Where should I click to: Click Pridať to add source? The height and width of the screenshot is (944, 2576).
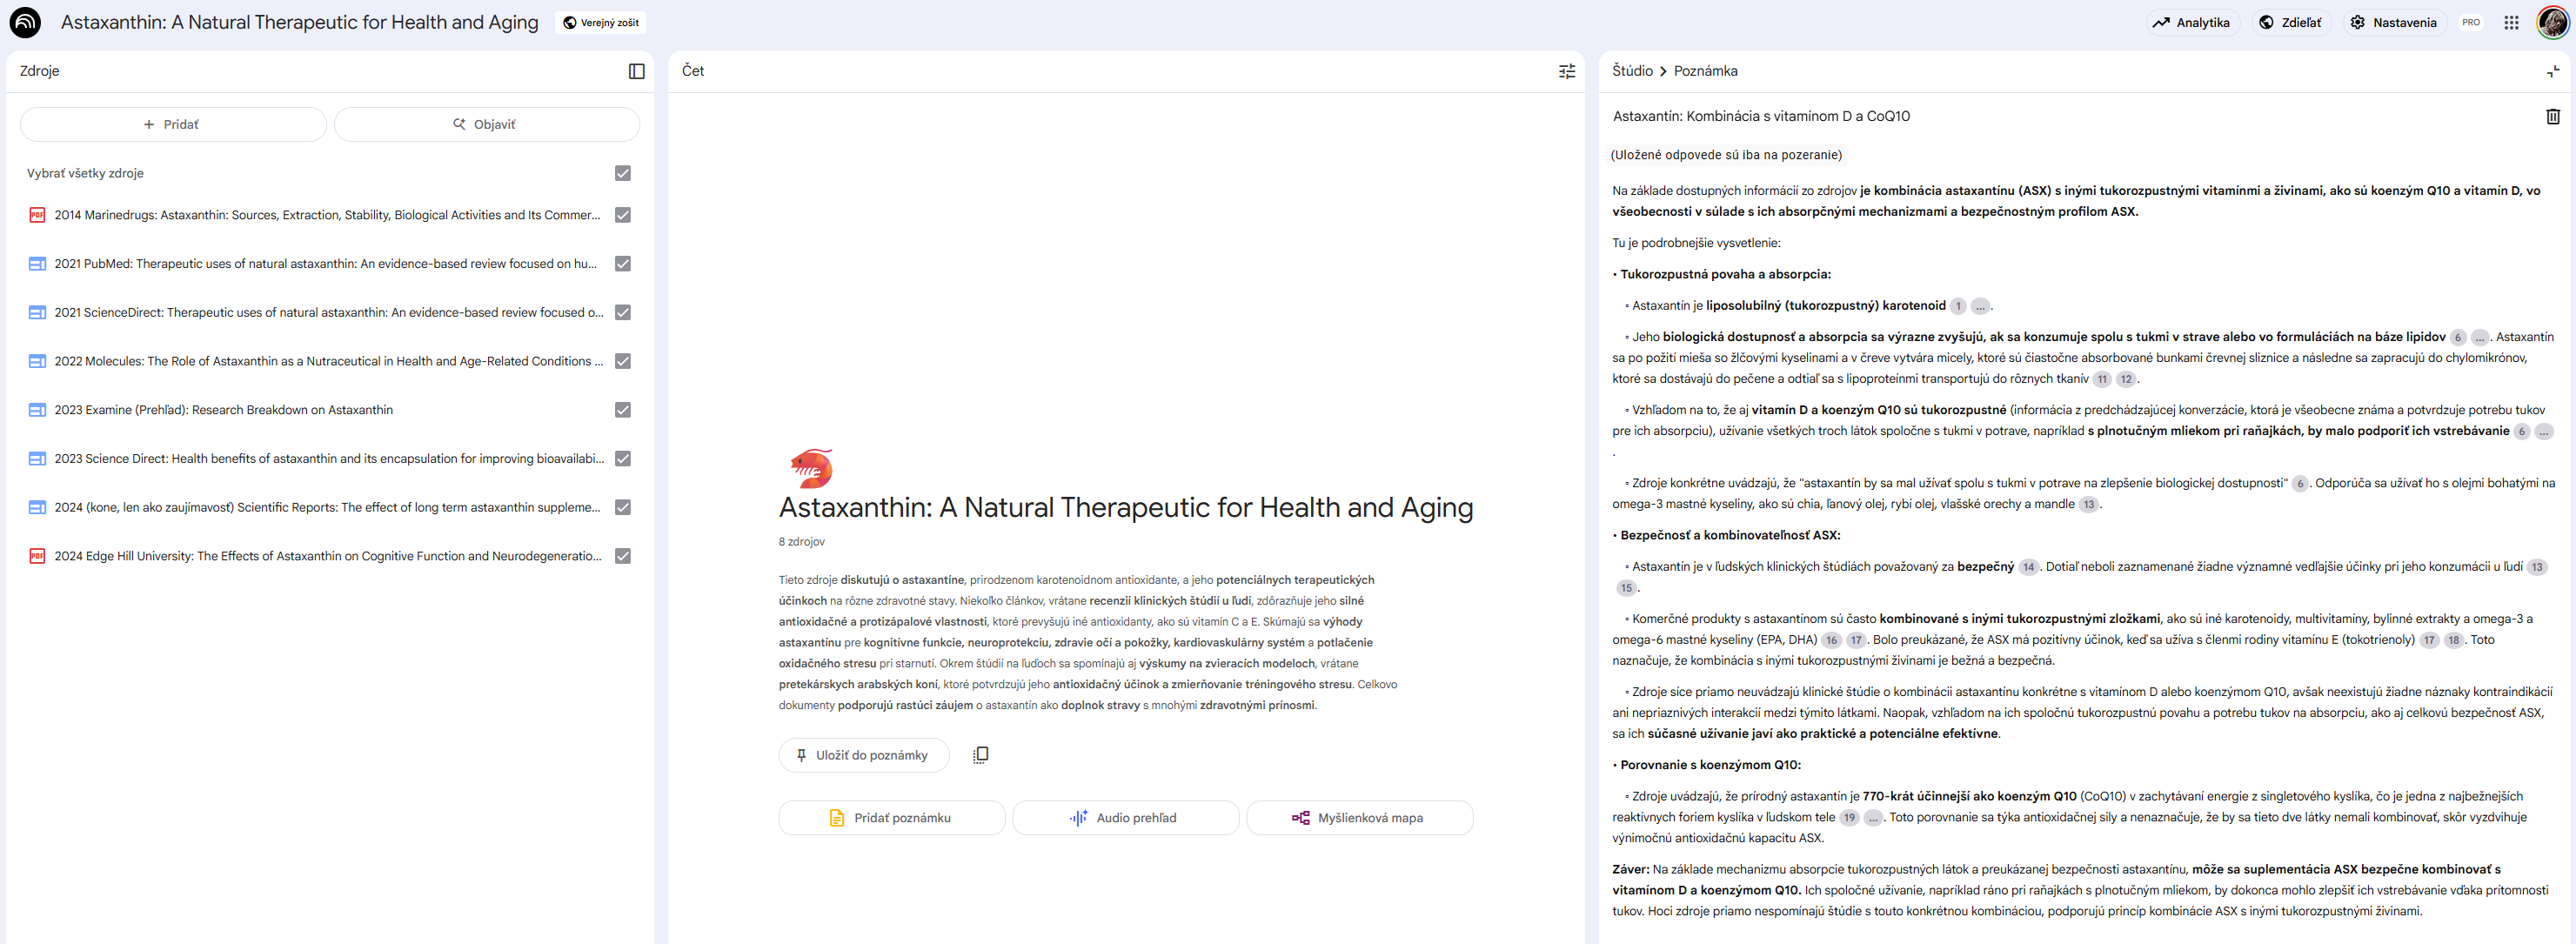coord(173,124)
